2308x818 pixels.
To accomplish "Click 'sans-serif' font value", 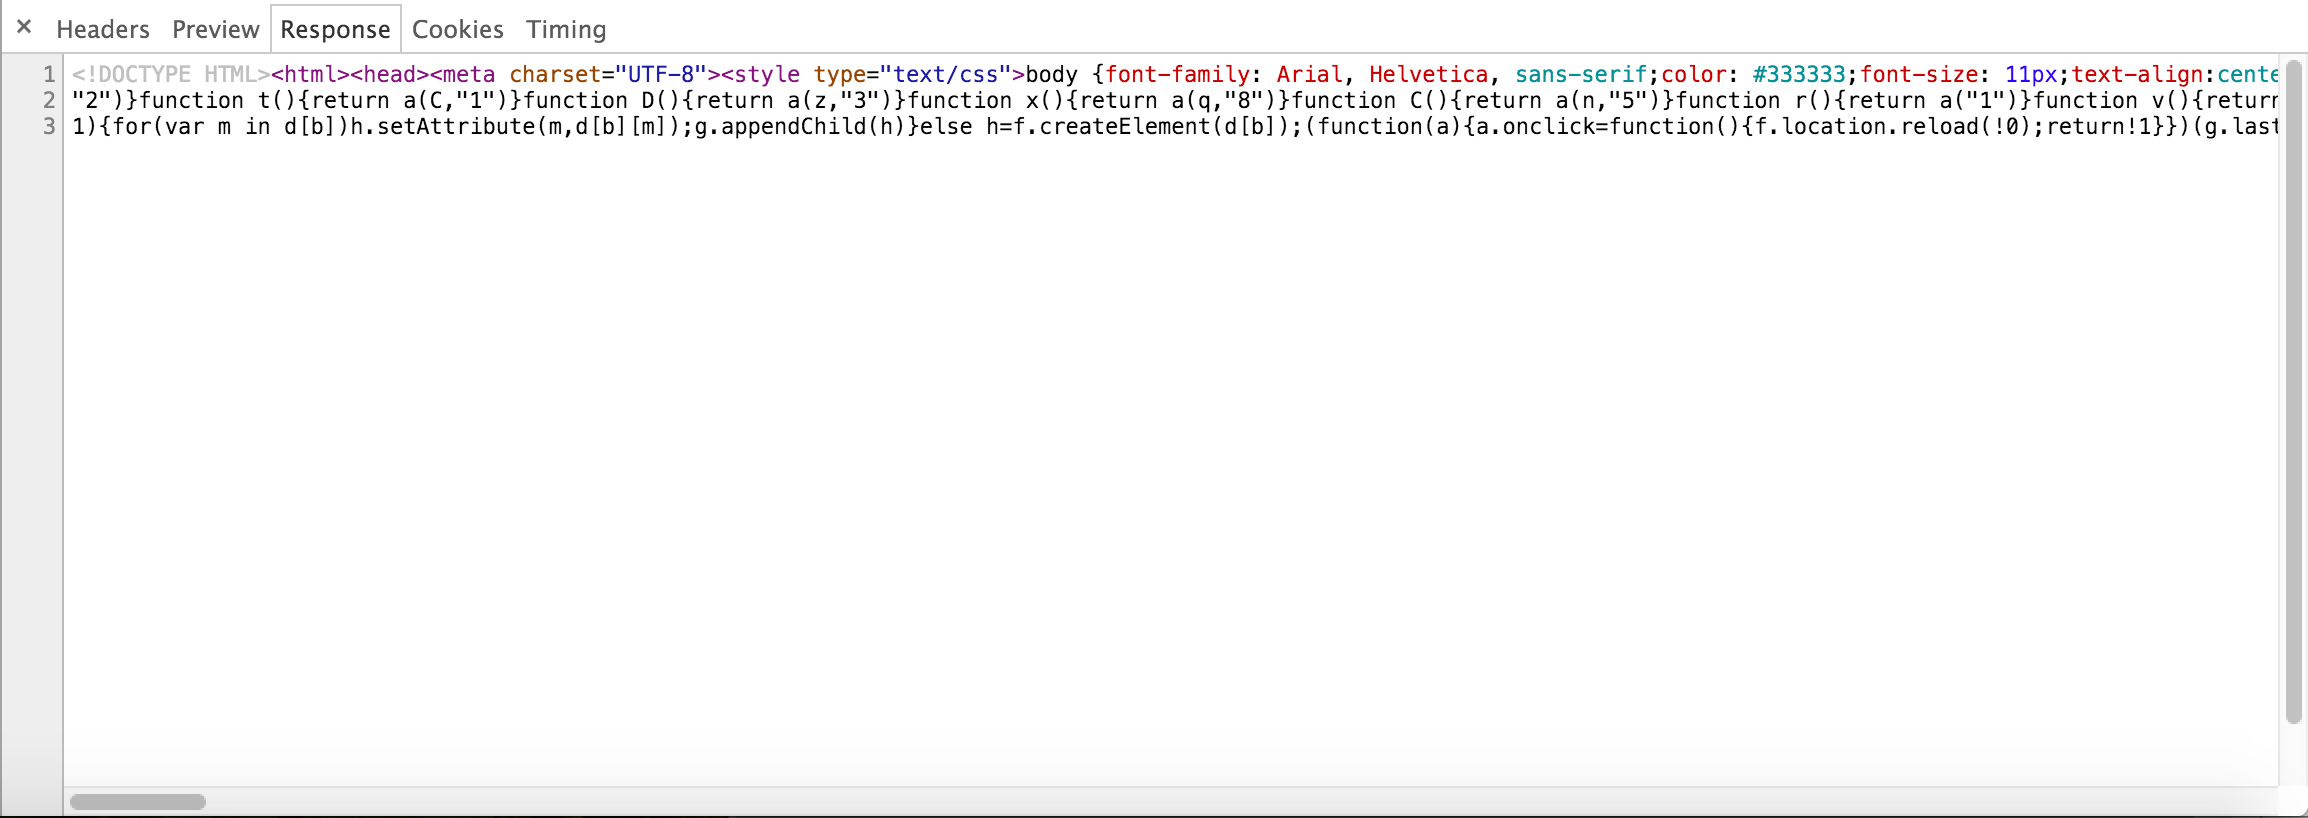I will pos(1581,74).
